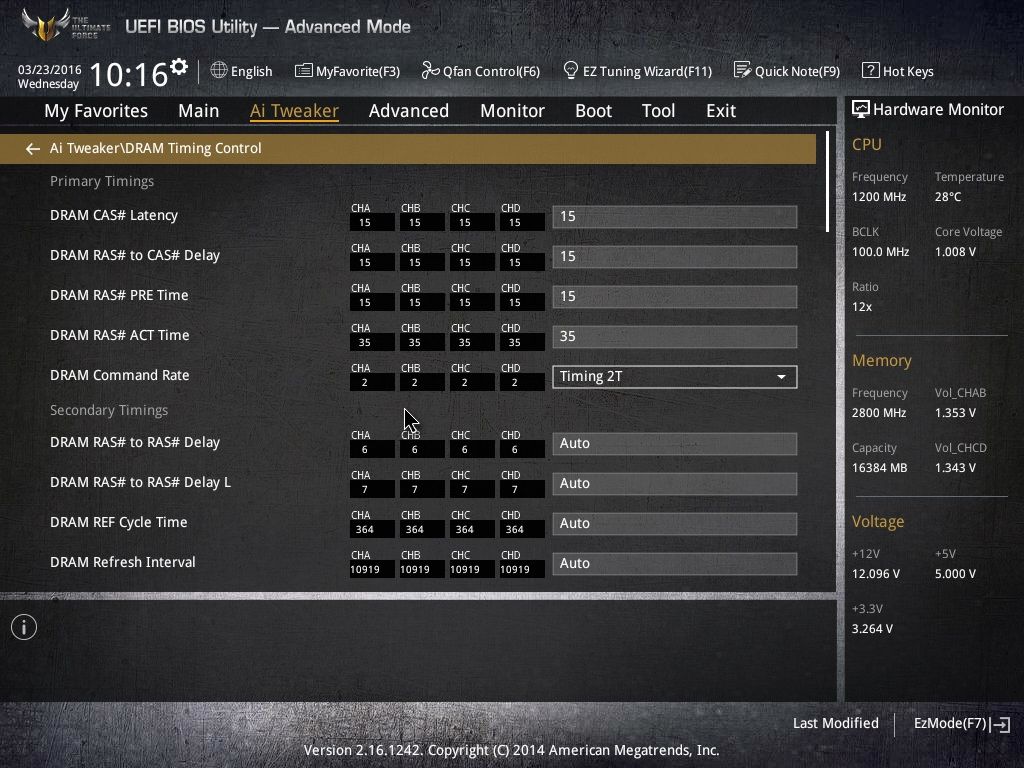The image size is (1024, 768).
Task: Select the DRAM Refresh Interval label
Action: pyautogui.click(x=123, y=562)
